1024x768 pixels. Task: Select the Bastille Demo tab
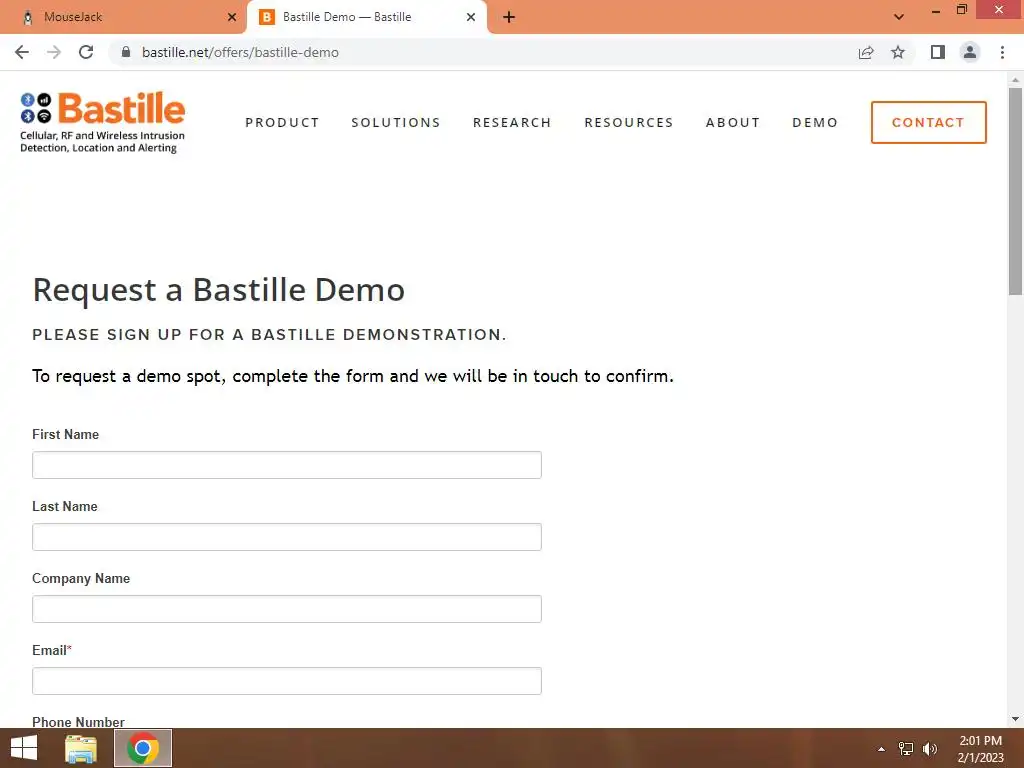coord(366,17)
